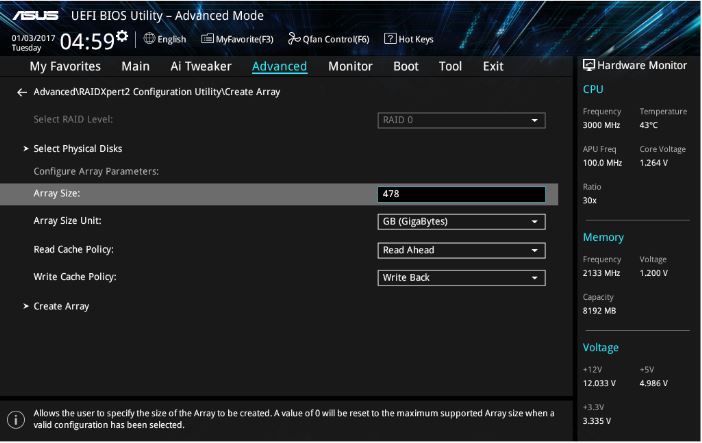Click the memory frequency 2133 MHz
Viewport: 702px width, 443px height.
point(601,273)
